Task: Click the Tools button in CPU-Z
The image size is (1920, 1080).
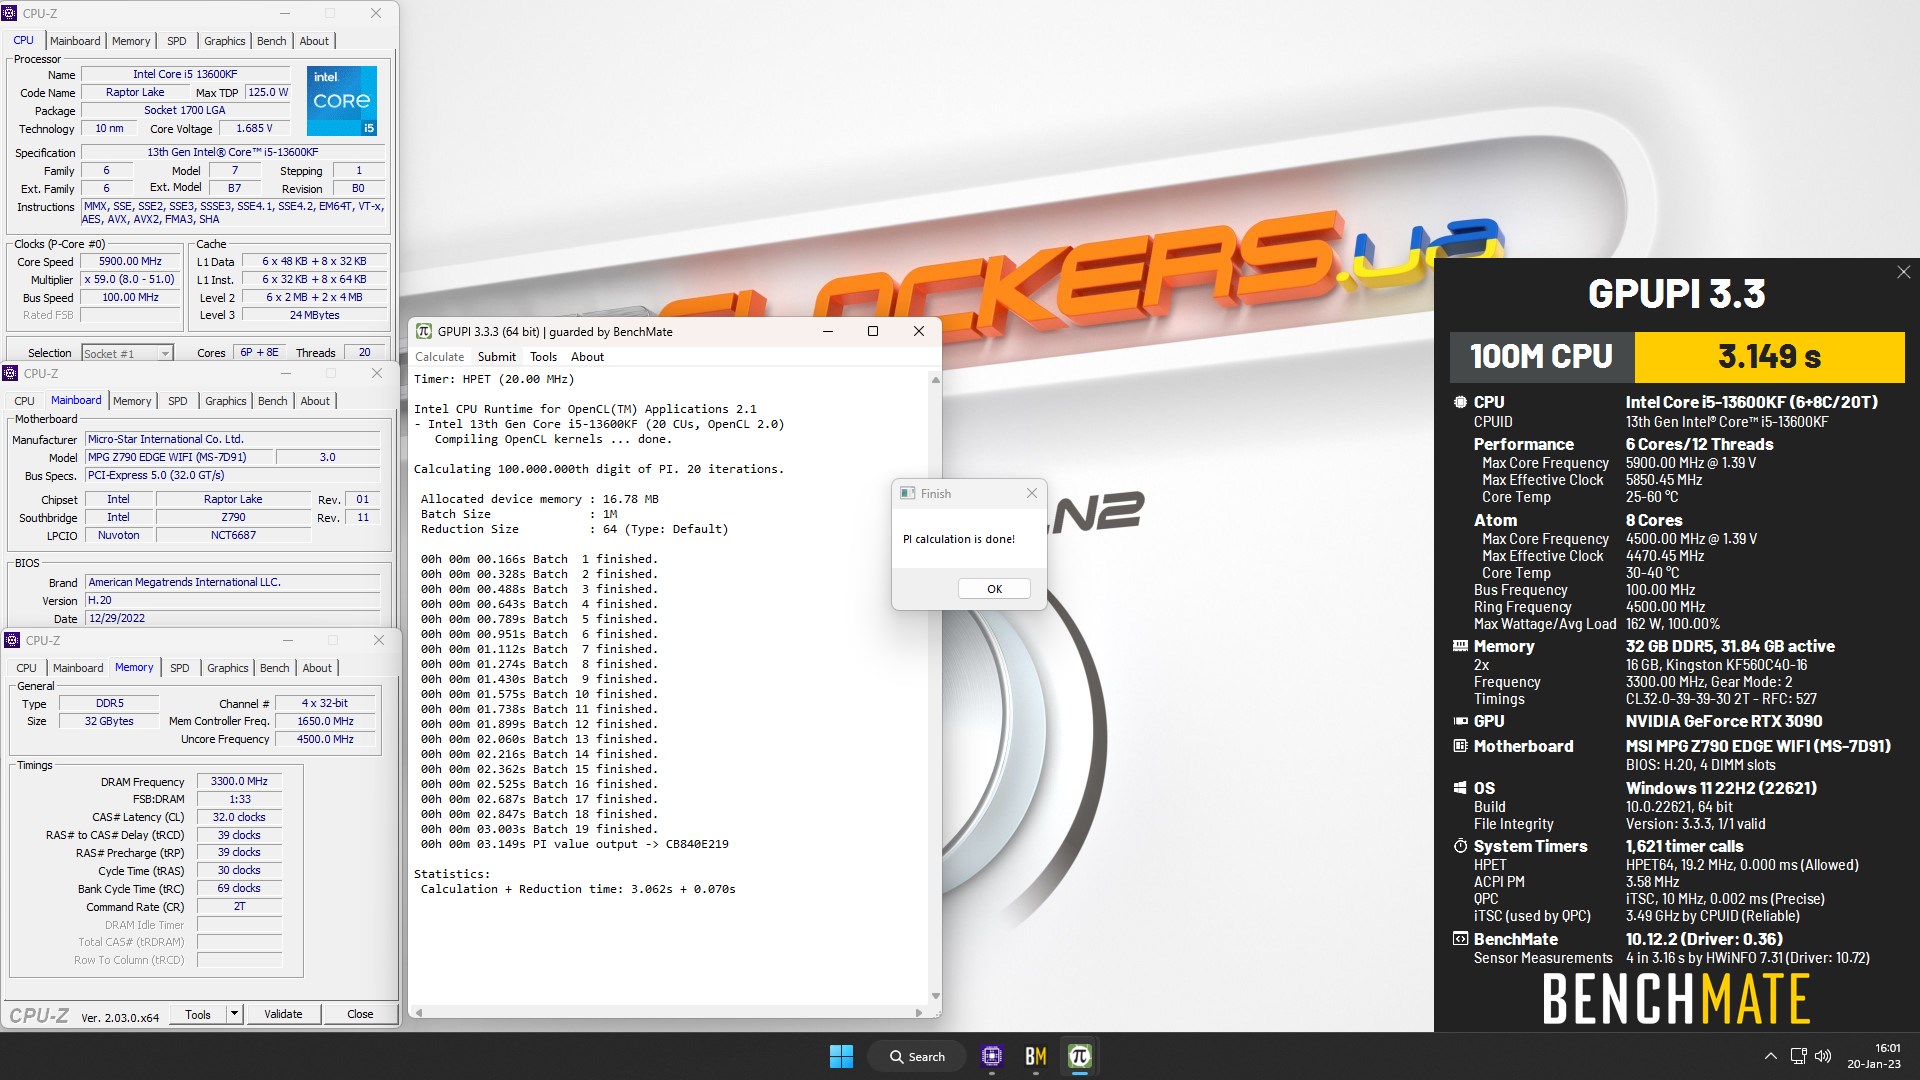Action: tap(198, 1014)
